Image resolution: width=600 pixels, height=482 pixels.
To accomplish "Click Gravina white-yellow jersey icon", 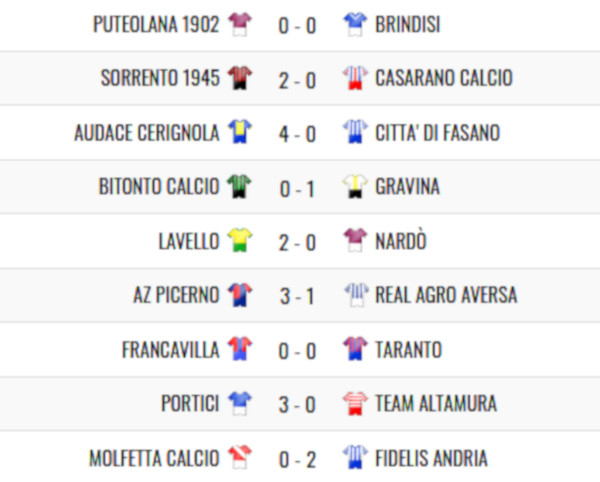I will (x=355, y=186).
